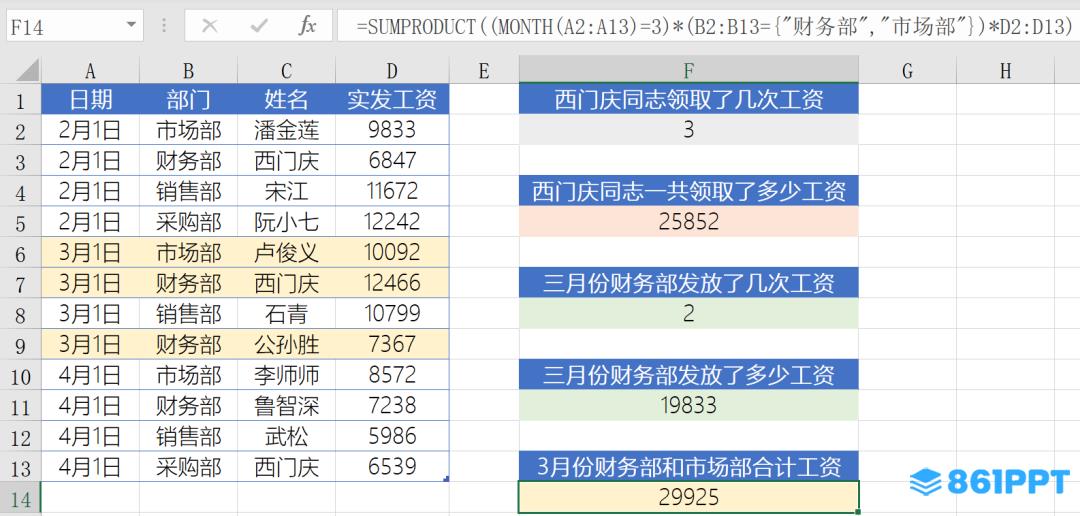Click cell with name 宋江
This screenshot has width=1080, height=516.
tap(287, 191)
